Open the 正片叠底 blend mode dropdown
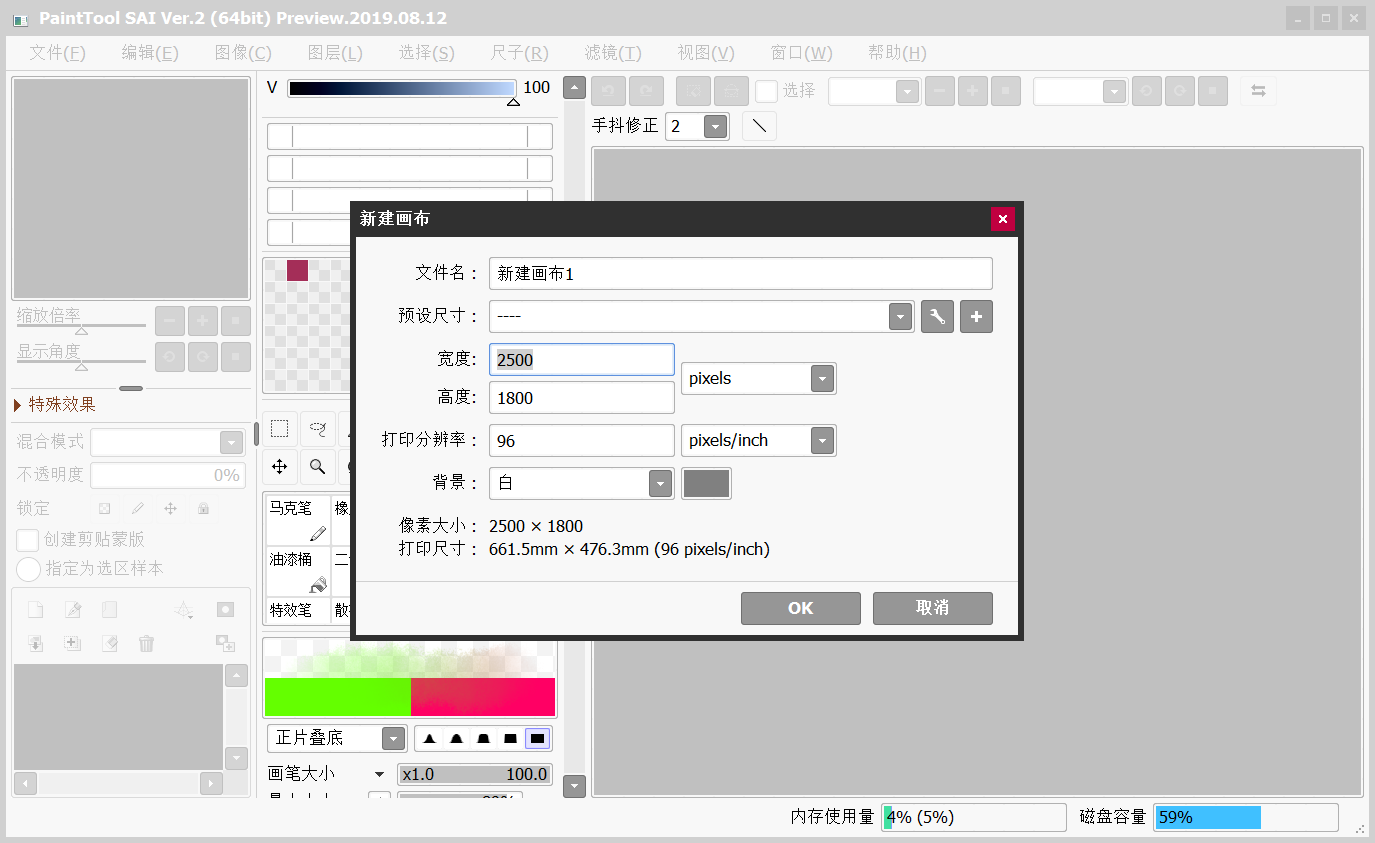The height and width of the screenshot is (843, 1375). pyautogui.click(x=394, y=738)
